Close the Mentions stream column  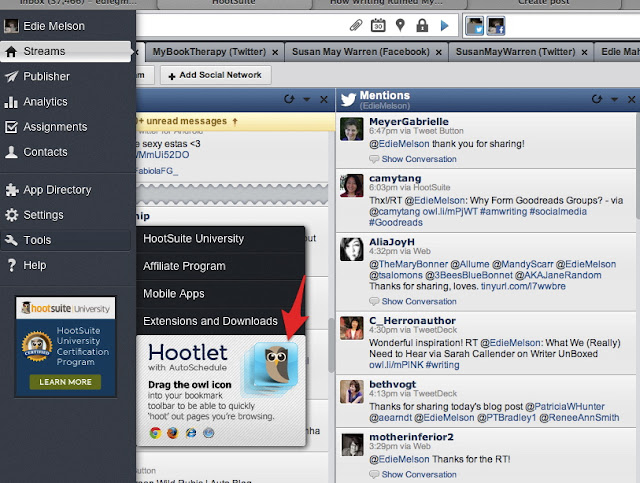coord(631,99)
